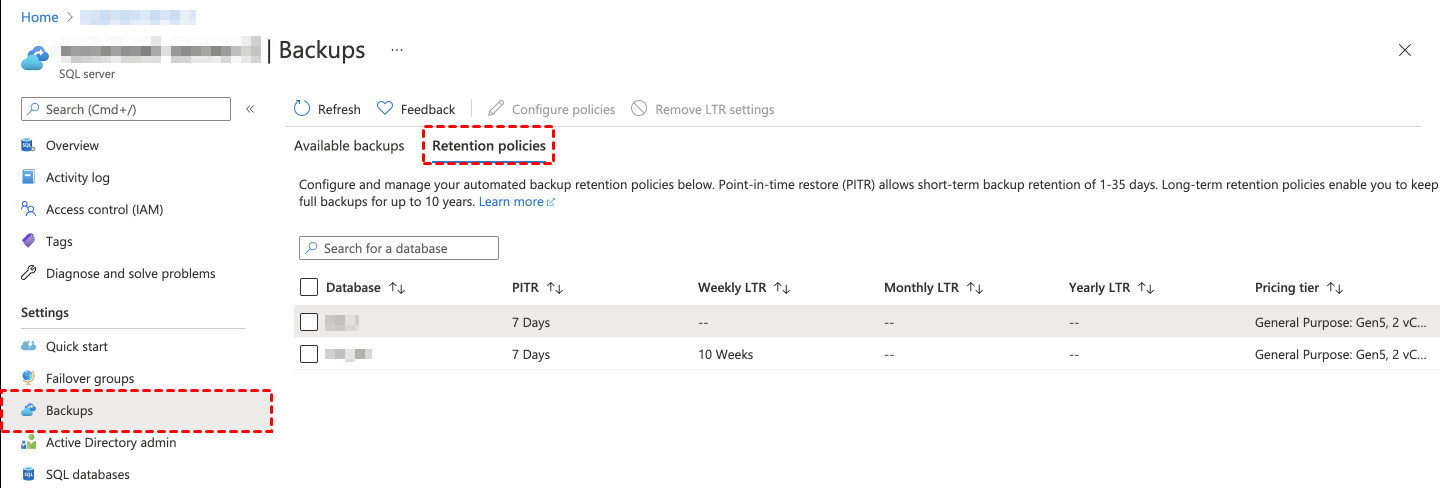This screenshot has width=1440, height=488.
Task: Click the Feedback heart icon
Action: (x=385, y=109)
